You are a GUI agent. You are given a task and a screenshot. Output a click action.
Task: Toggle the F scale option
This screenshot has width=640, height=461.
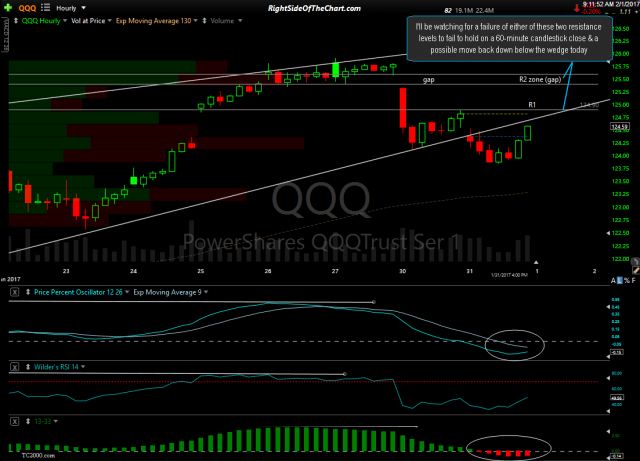[633, 281]
